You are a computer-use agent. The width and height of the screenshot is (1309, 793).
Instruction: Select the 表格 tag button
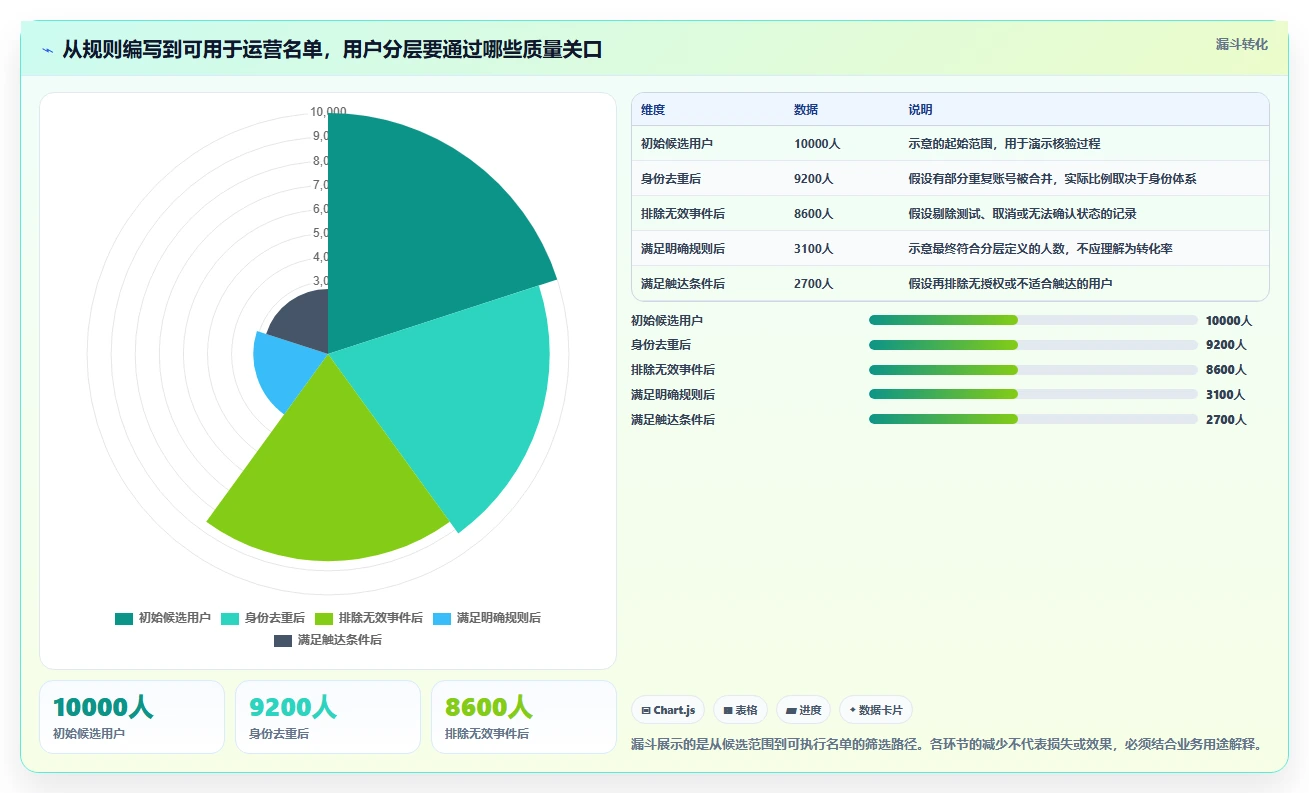[740, 710]
